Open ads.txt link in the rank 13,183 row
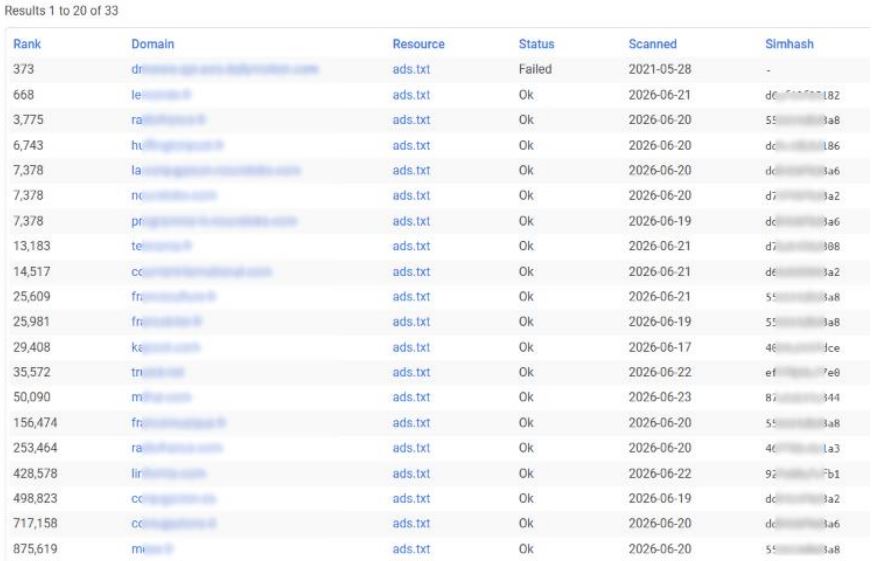 [411, 246]
